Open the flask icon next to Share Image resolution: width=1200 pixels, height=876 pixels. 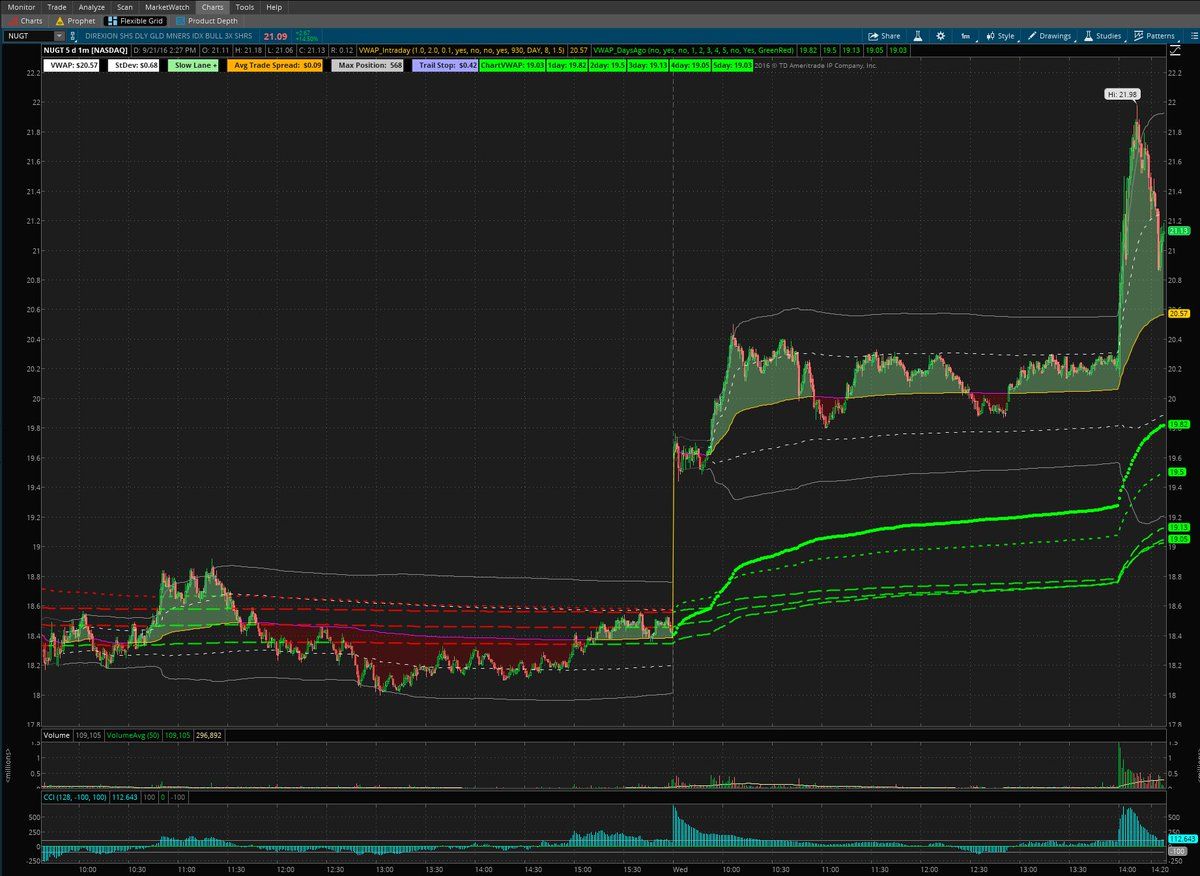pos(917,36)
